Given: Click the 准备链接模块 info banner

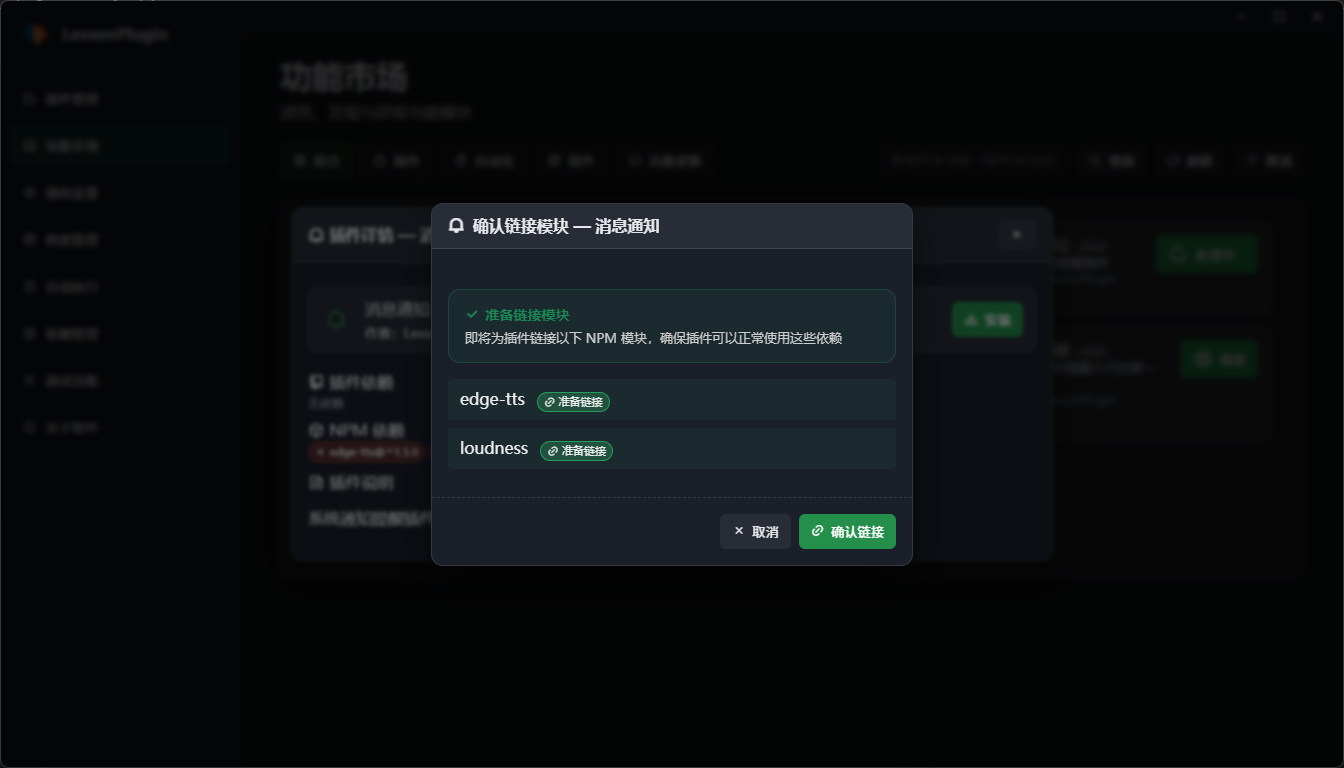Looking at the screenshot, I should coord(672,326).
